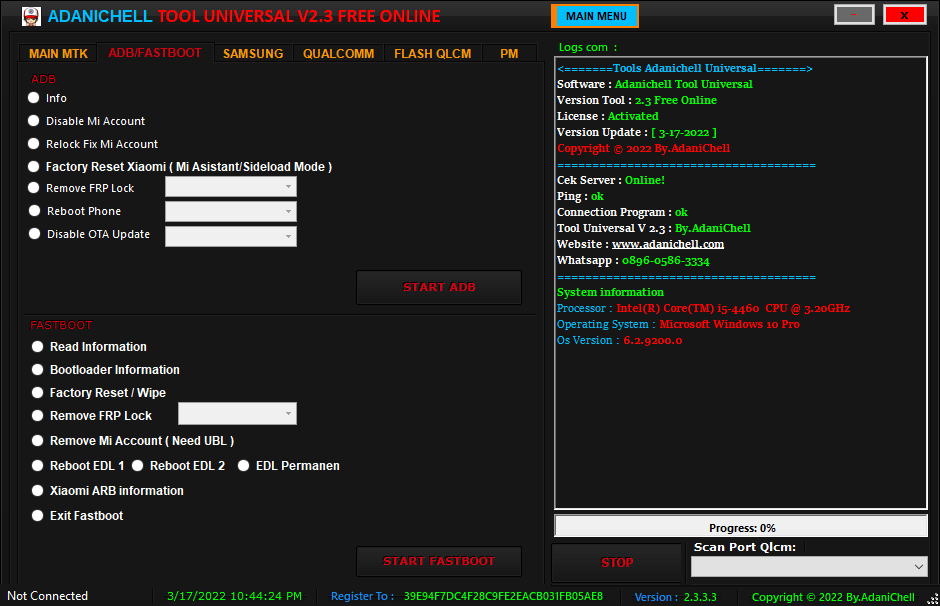Select Remove FRP Lock under ADB

(x=33, y=188)
